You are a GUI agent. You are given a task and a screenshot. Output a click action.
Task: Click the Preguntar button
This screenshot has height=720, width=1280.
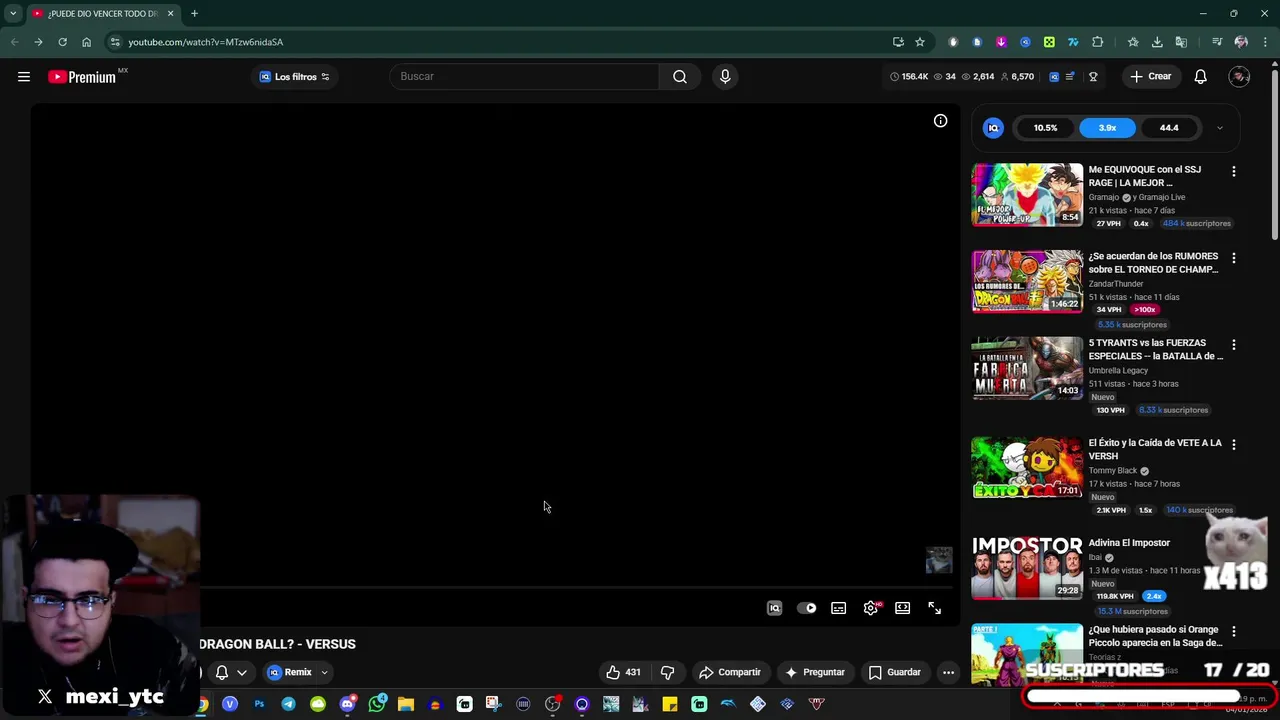815,672
